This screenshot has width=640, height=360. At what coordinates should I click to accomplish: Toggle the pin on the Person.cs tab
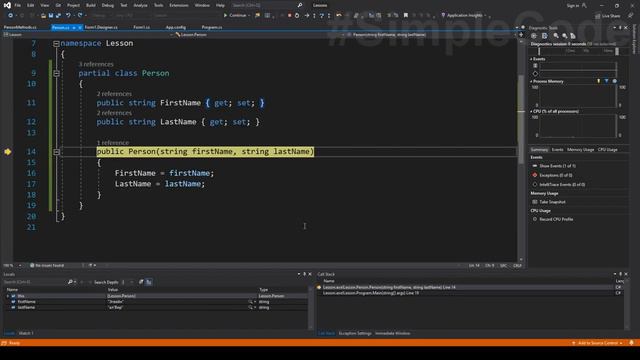coord(74,27)
